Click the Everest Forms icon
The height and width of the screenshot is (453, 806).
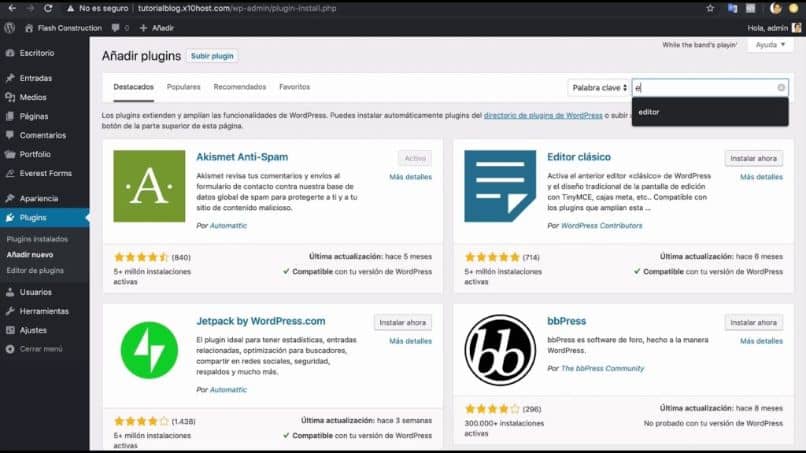10,173
